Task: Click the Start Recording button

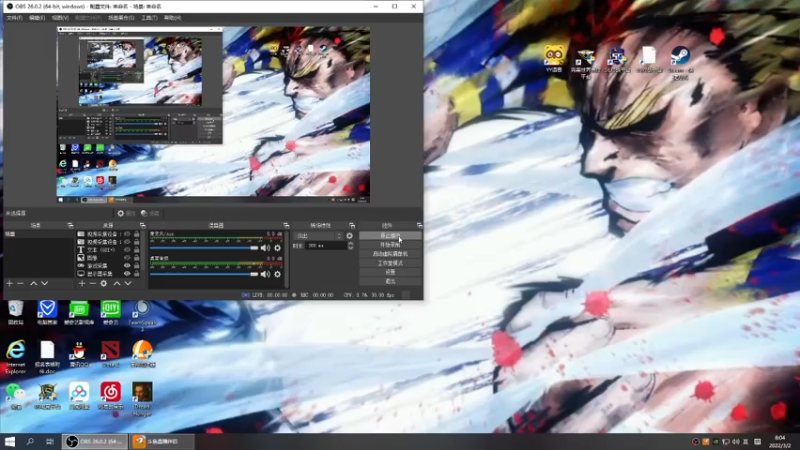Action: click(x=390, y=245)
